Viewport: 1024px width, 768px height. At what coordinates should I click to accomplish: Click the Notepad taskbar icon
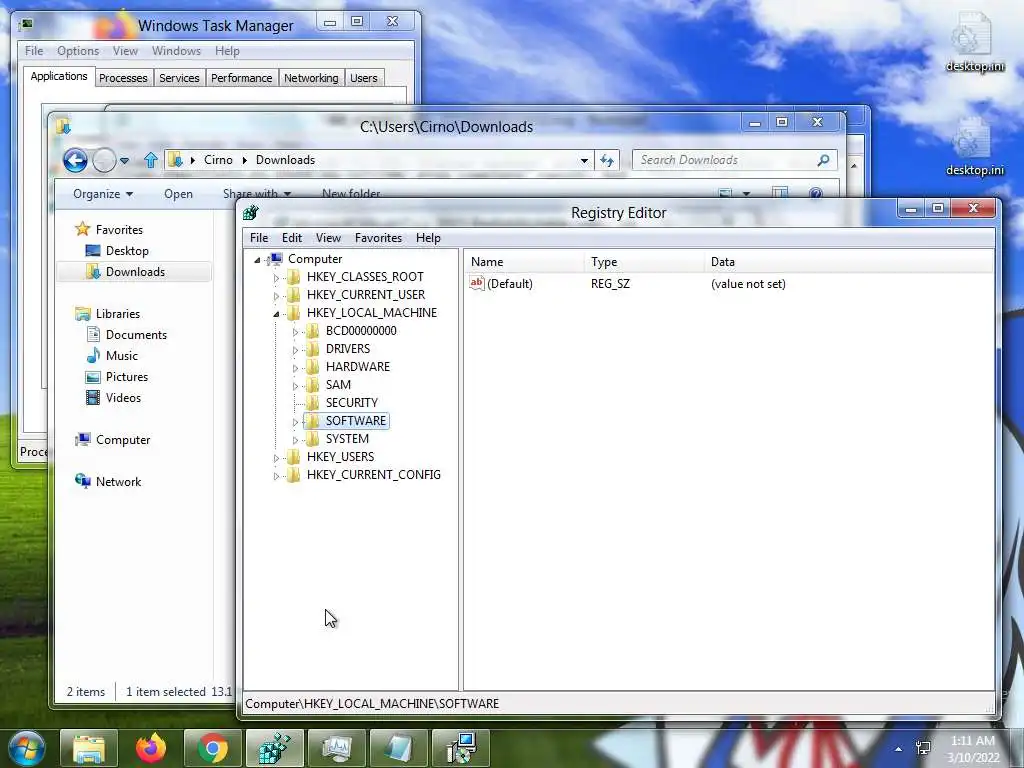[399, 748]
